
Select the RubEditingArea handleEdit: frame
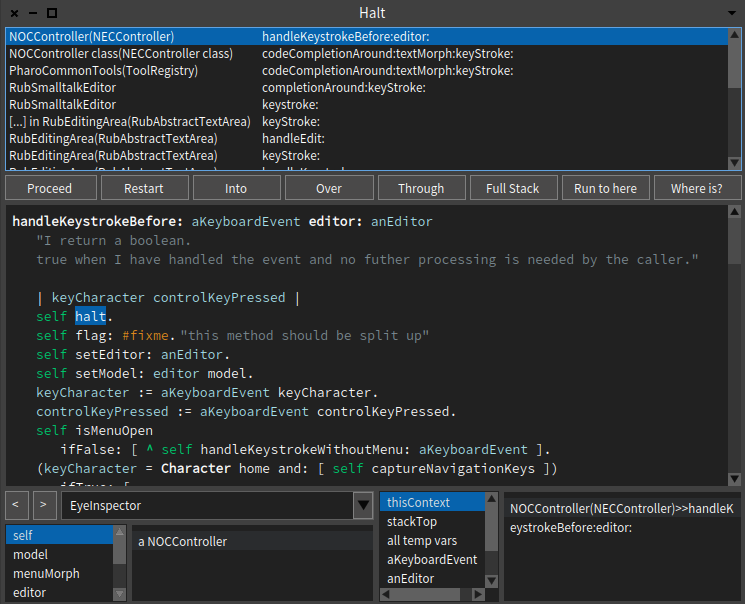(366, 139)
